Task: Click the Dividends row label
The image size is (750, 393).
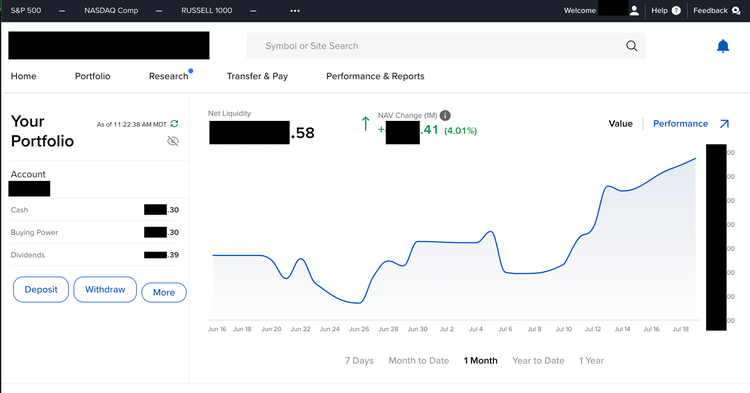Action: (x=28, y=255)
